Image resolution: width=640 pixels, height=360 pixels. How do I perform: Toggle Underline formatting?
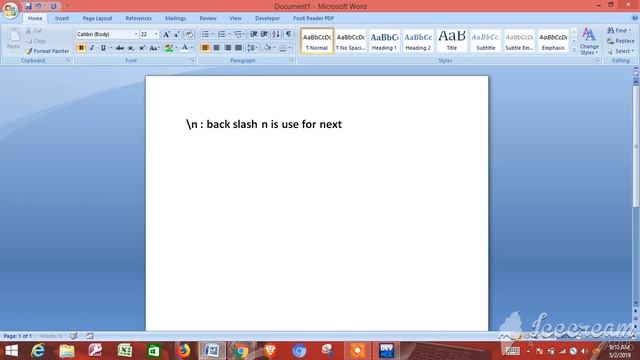pos(103,48)
